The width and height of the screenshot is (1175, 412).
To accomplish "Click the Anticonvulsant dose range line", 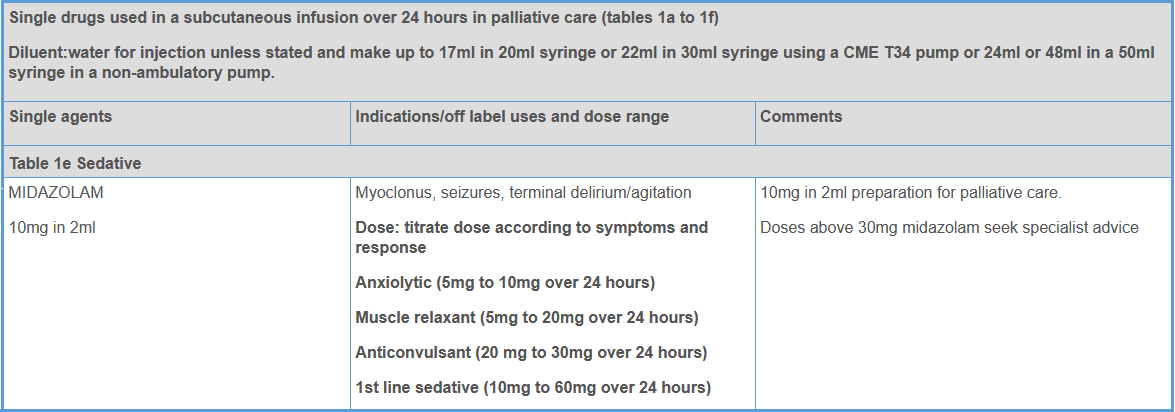I will pos(531,353).
